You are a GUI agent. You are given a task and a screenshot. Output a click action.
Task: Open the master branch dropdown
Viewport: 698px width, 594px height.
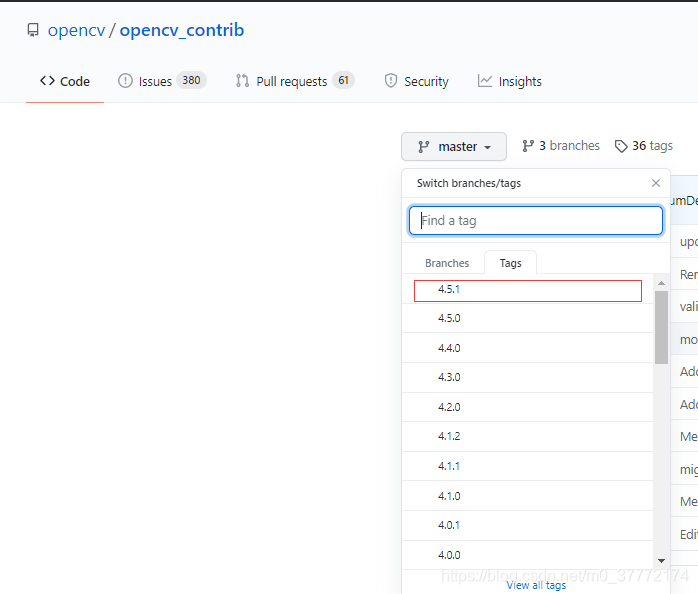454,146
